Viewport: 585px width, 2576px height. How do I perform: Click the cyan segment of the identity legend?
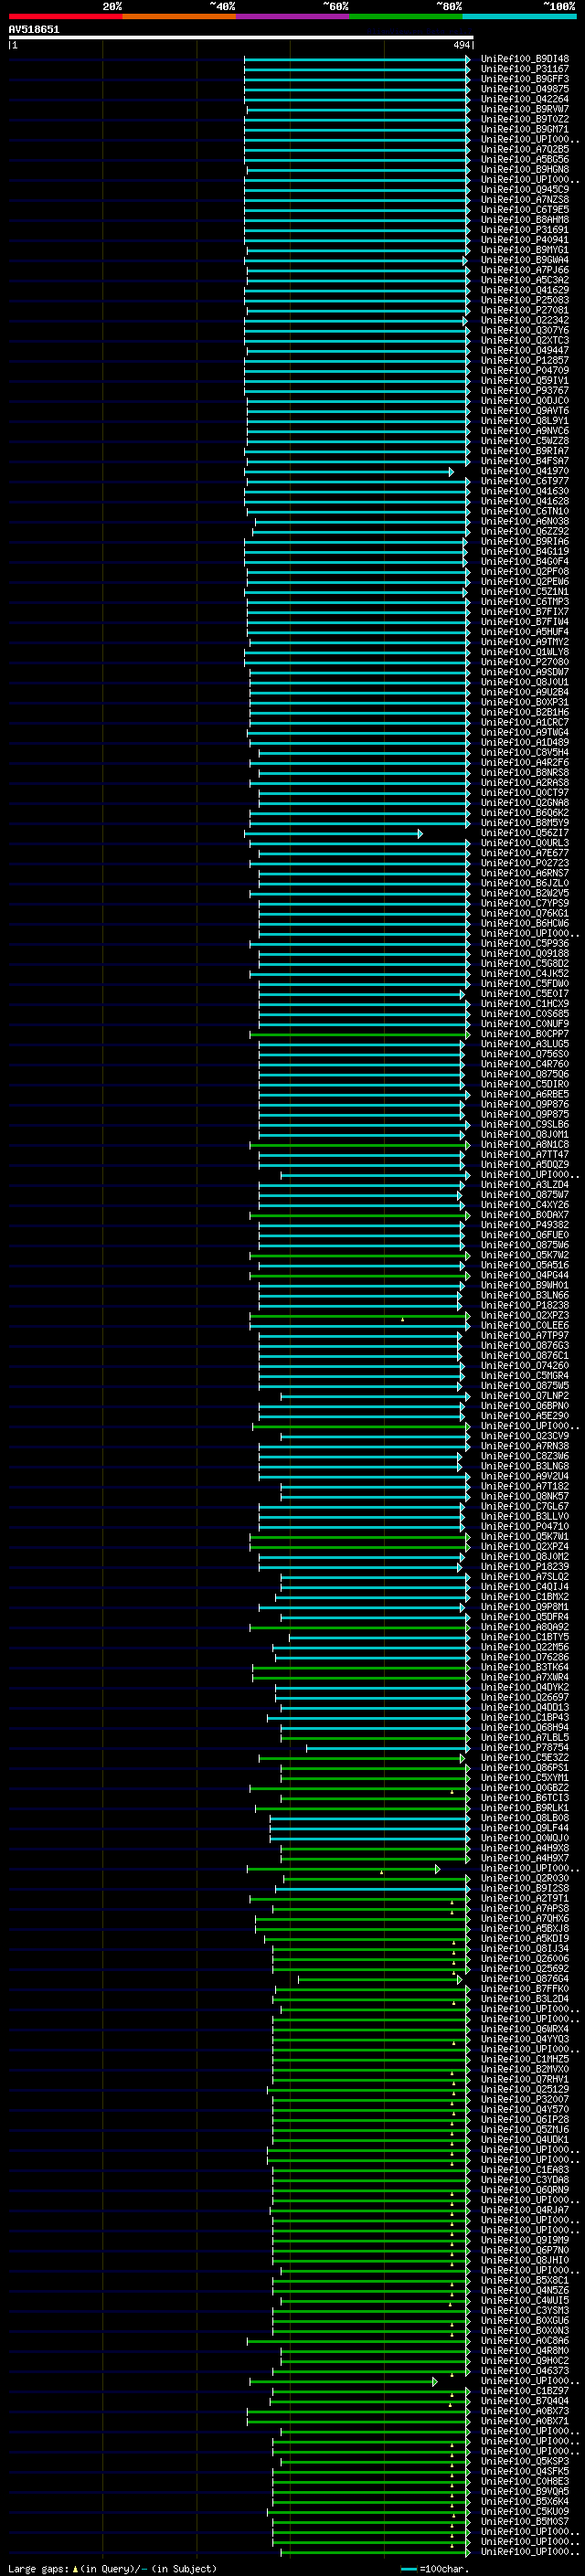click(520, 16)
